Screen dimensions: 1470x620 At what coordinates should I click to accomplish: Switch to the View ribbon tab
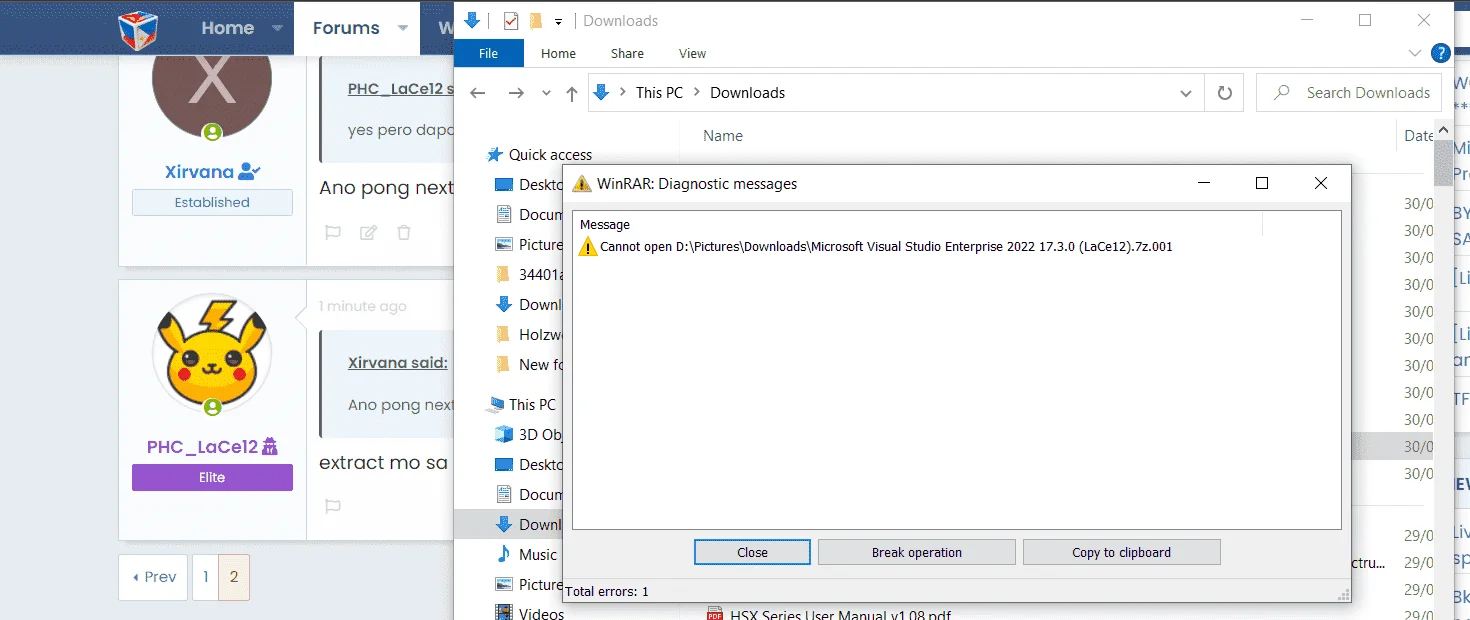pyautogui.click(x=692, y=53)
